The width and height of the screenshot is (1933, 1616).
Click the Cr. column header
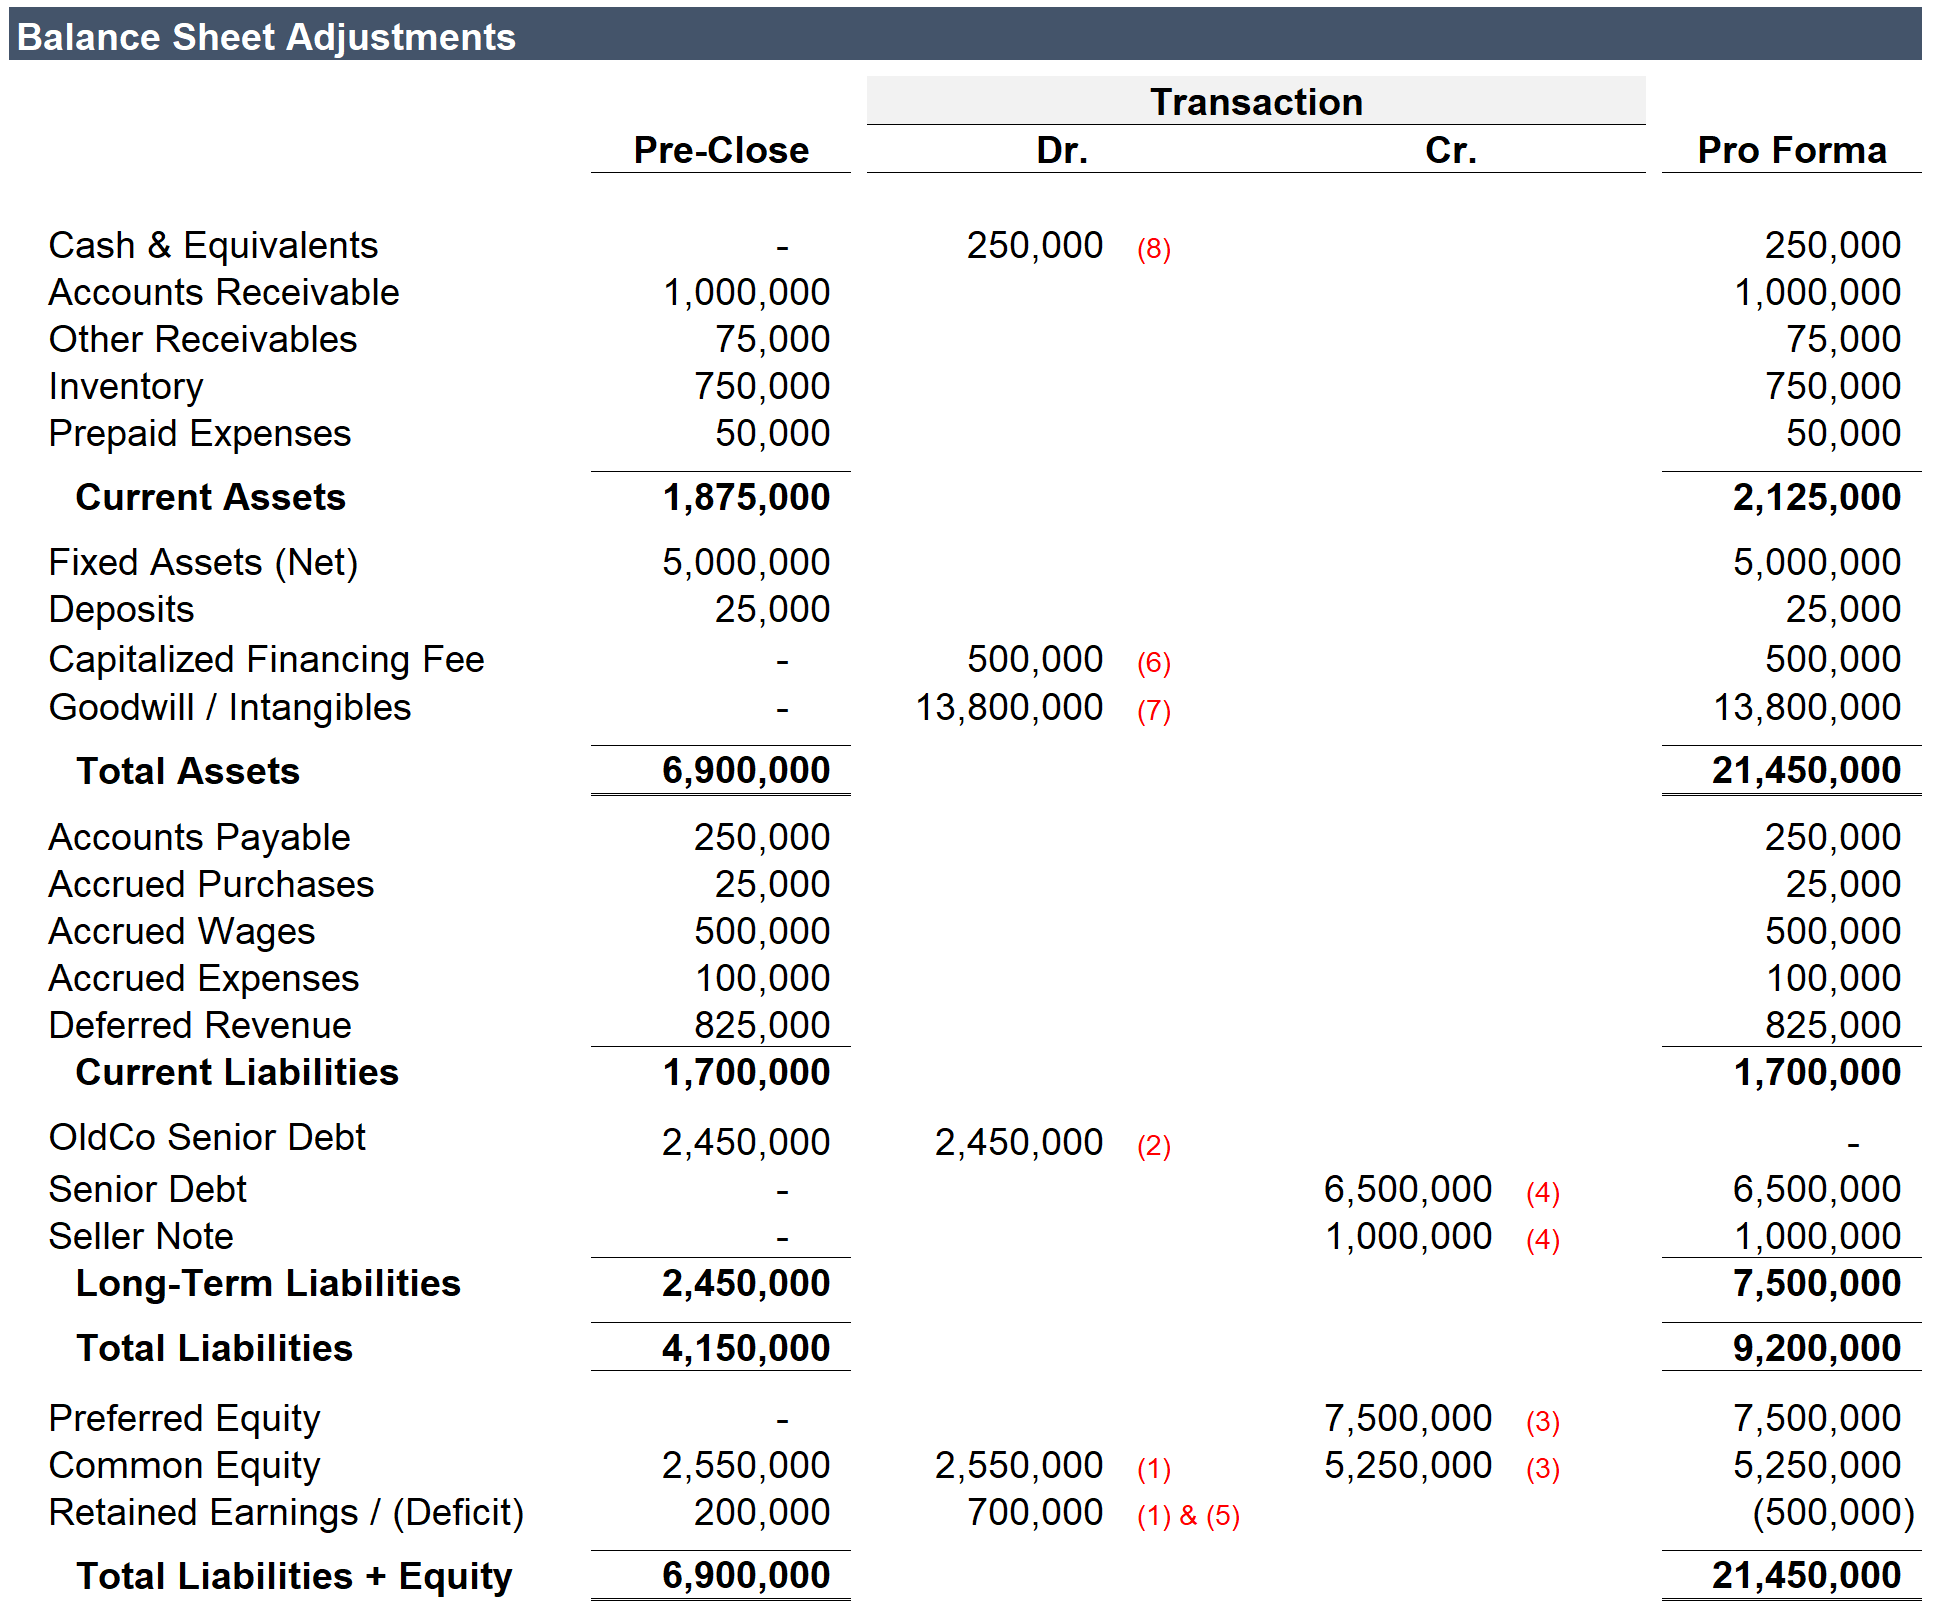pos(1449,150)
